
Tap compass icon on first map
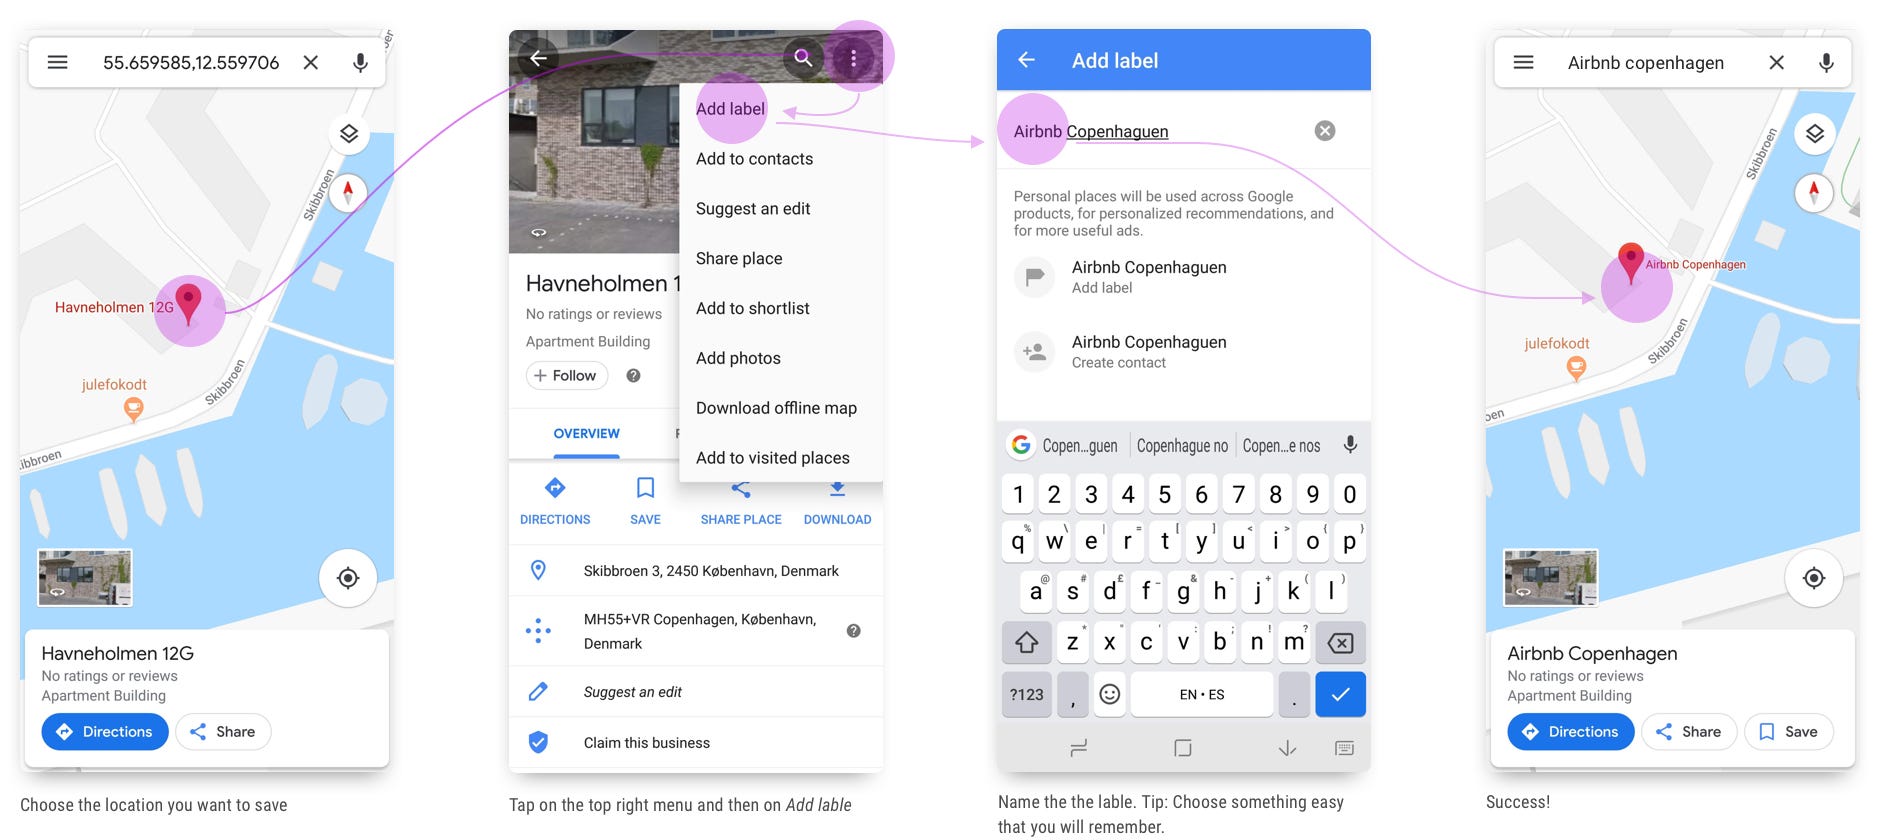(x=348, y=191)
